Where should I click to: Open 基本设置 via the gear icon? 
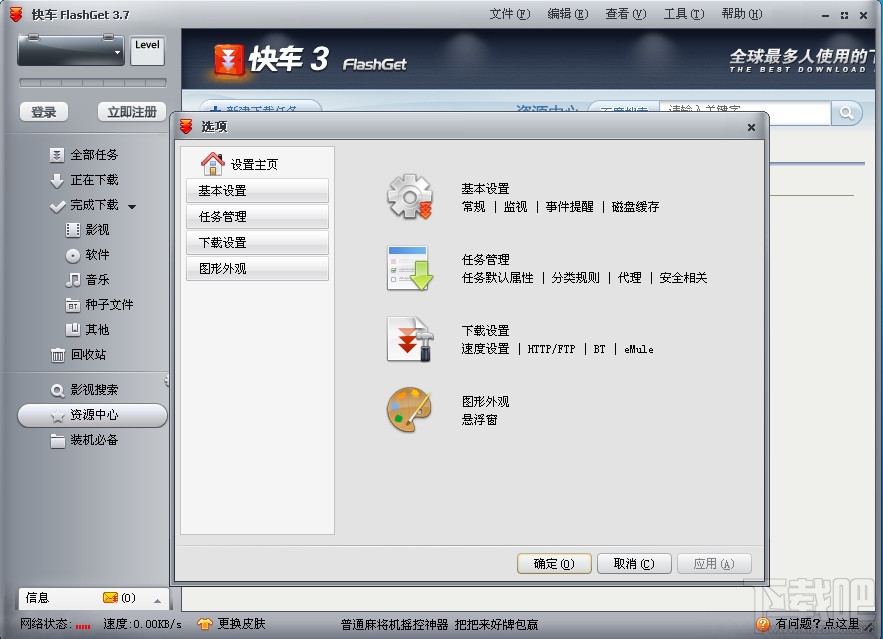pyautogui.click(x=410, y=195)
